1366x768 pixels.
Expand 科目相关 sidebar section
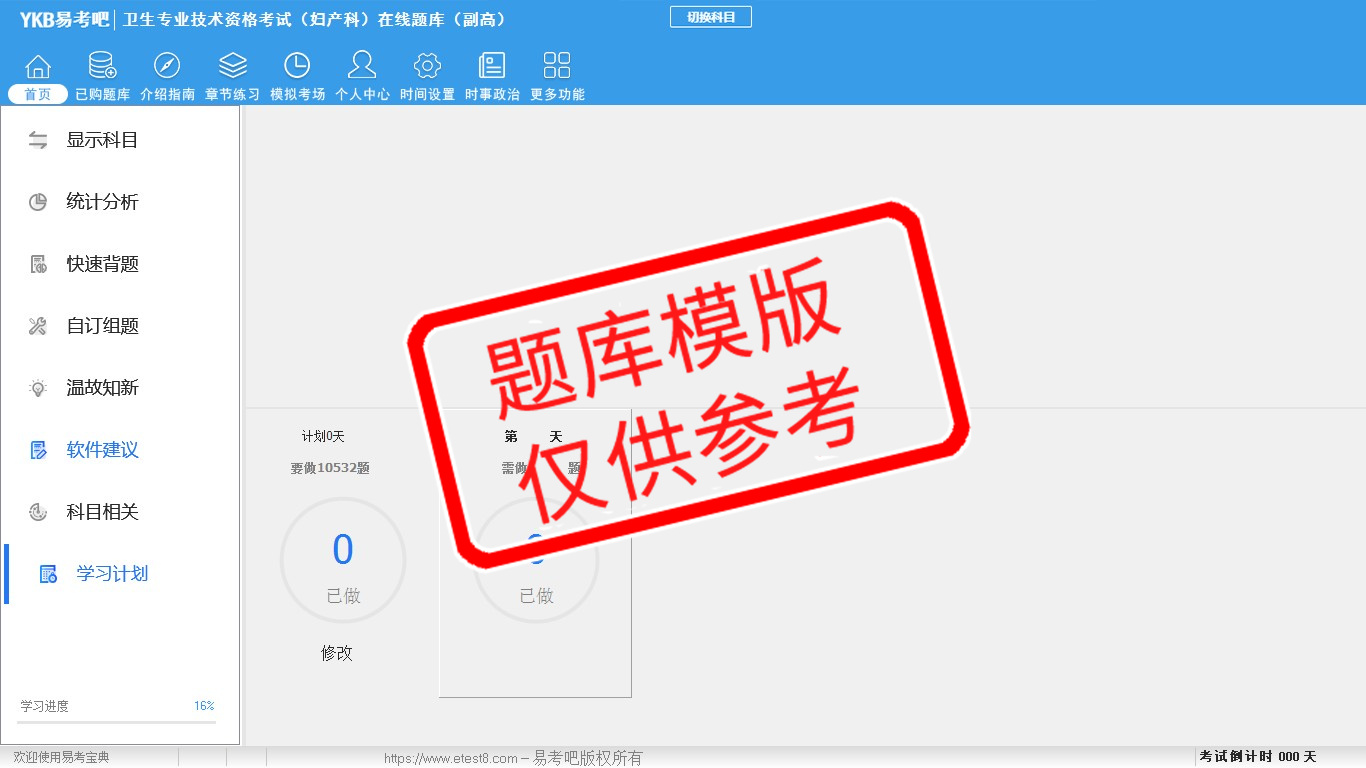tap(101, 512)
